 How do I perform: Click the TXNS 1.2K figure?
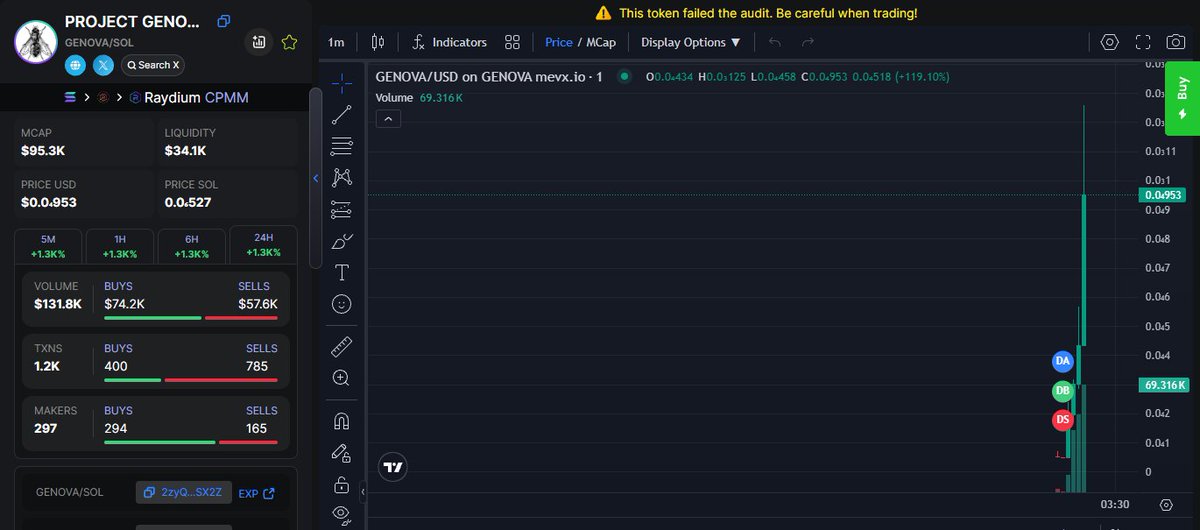click(46, 366)
